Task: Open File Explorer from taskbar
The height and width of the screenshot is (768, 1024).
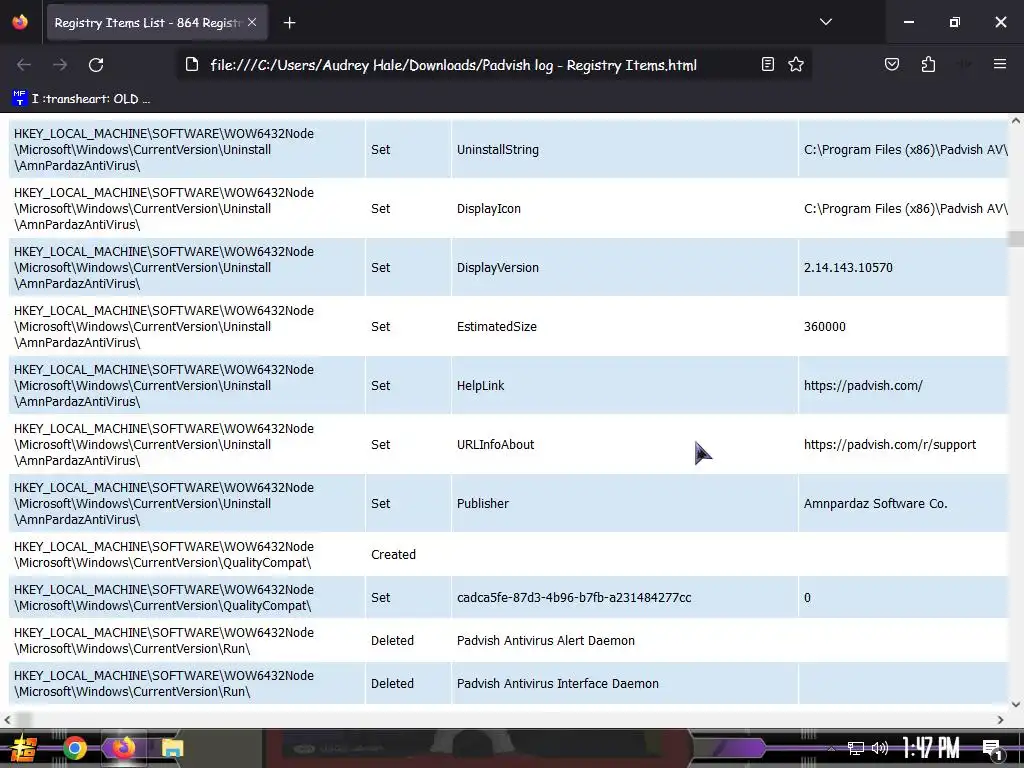Action: 172,748
